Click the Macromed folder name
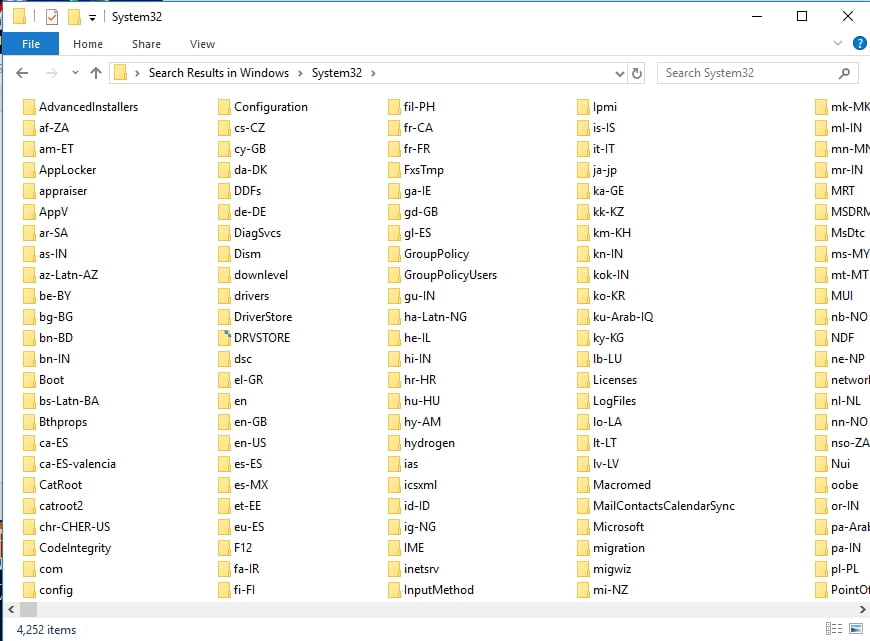870x641 pixels. [622, 485]
